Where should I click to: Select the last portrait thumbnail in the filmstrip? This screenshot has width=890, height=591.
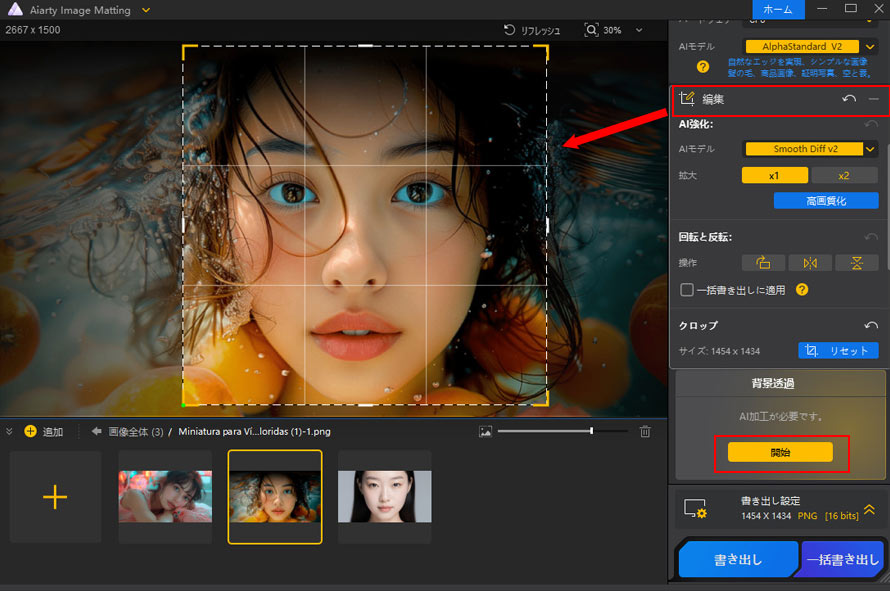tap(385, 496)
